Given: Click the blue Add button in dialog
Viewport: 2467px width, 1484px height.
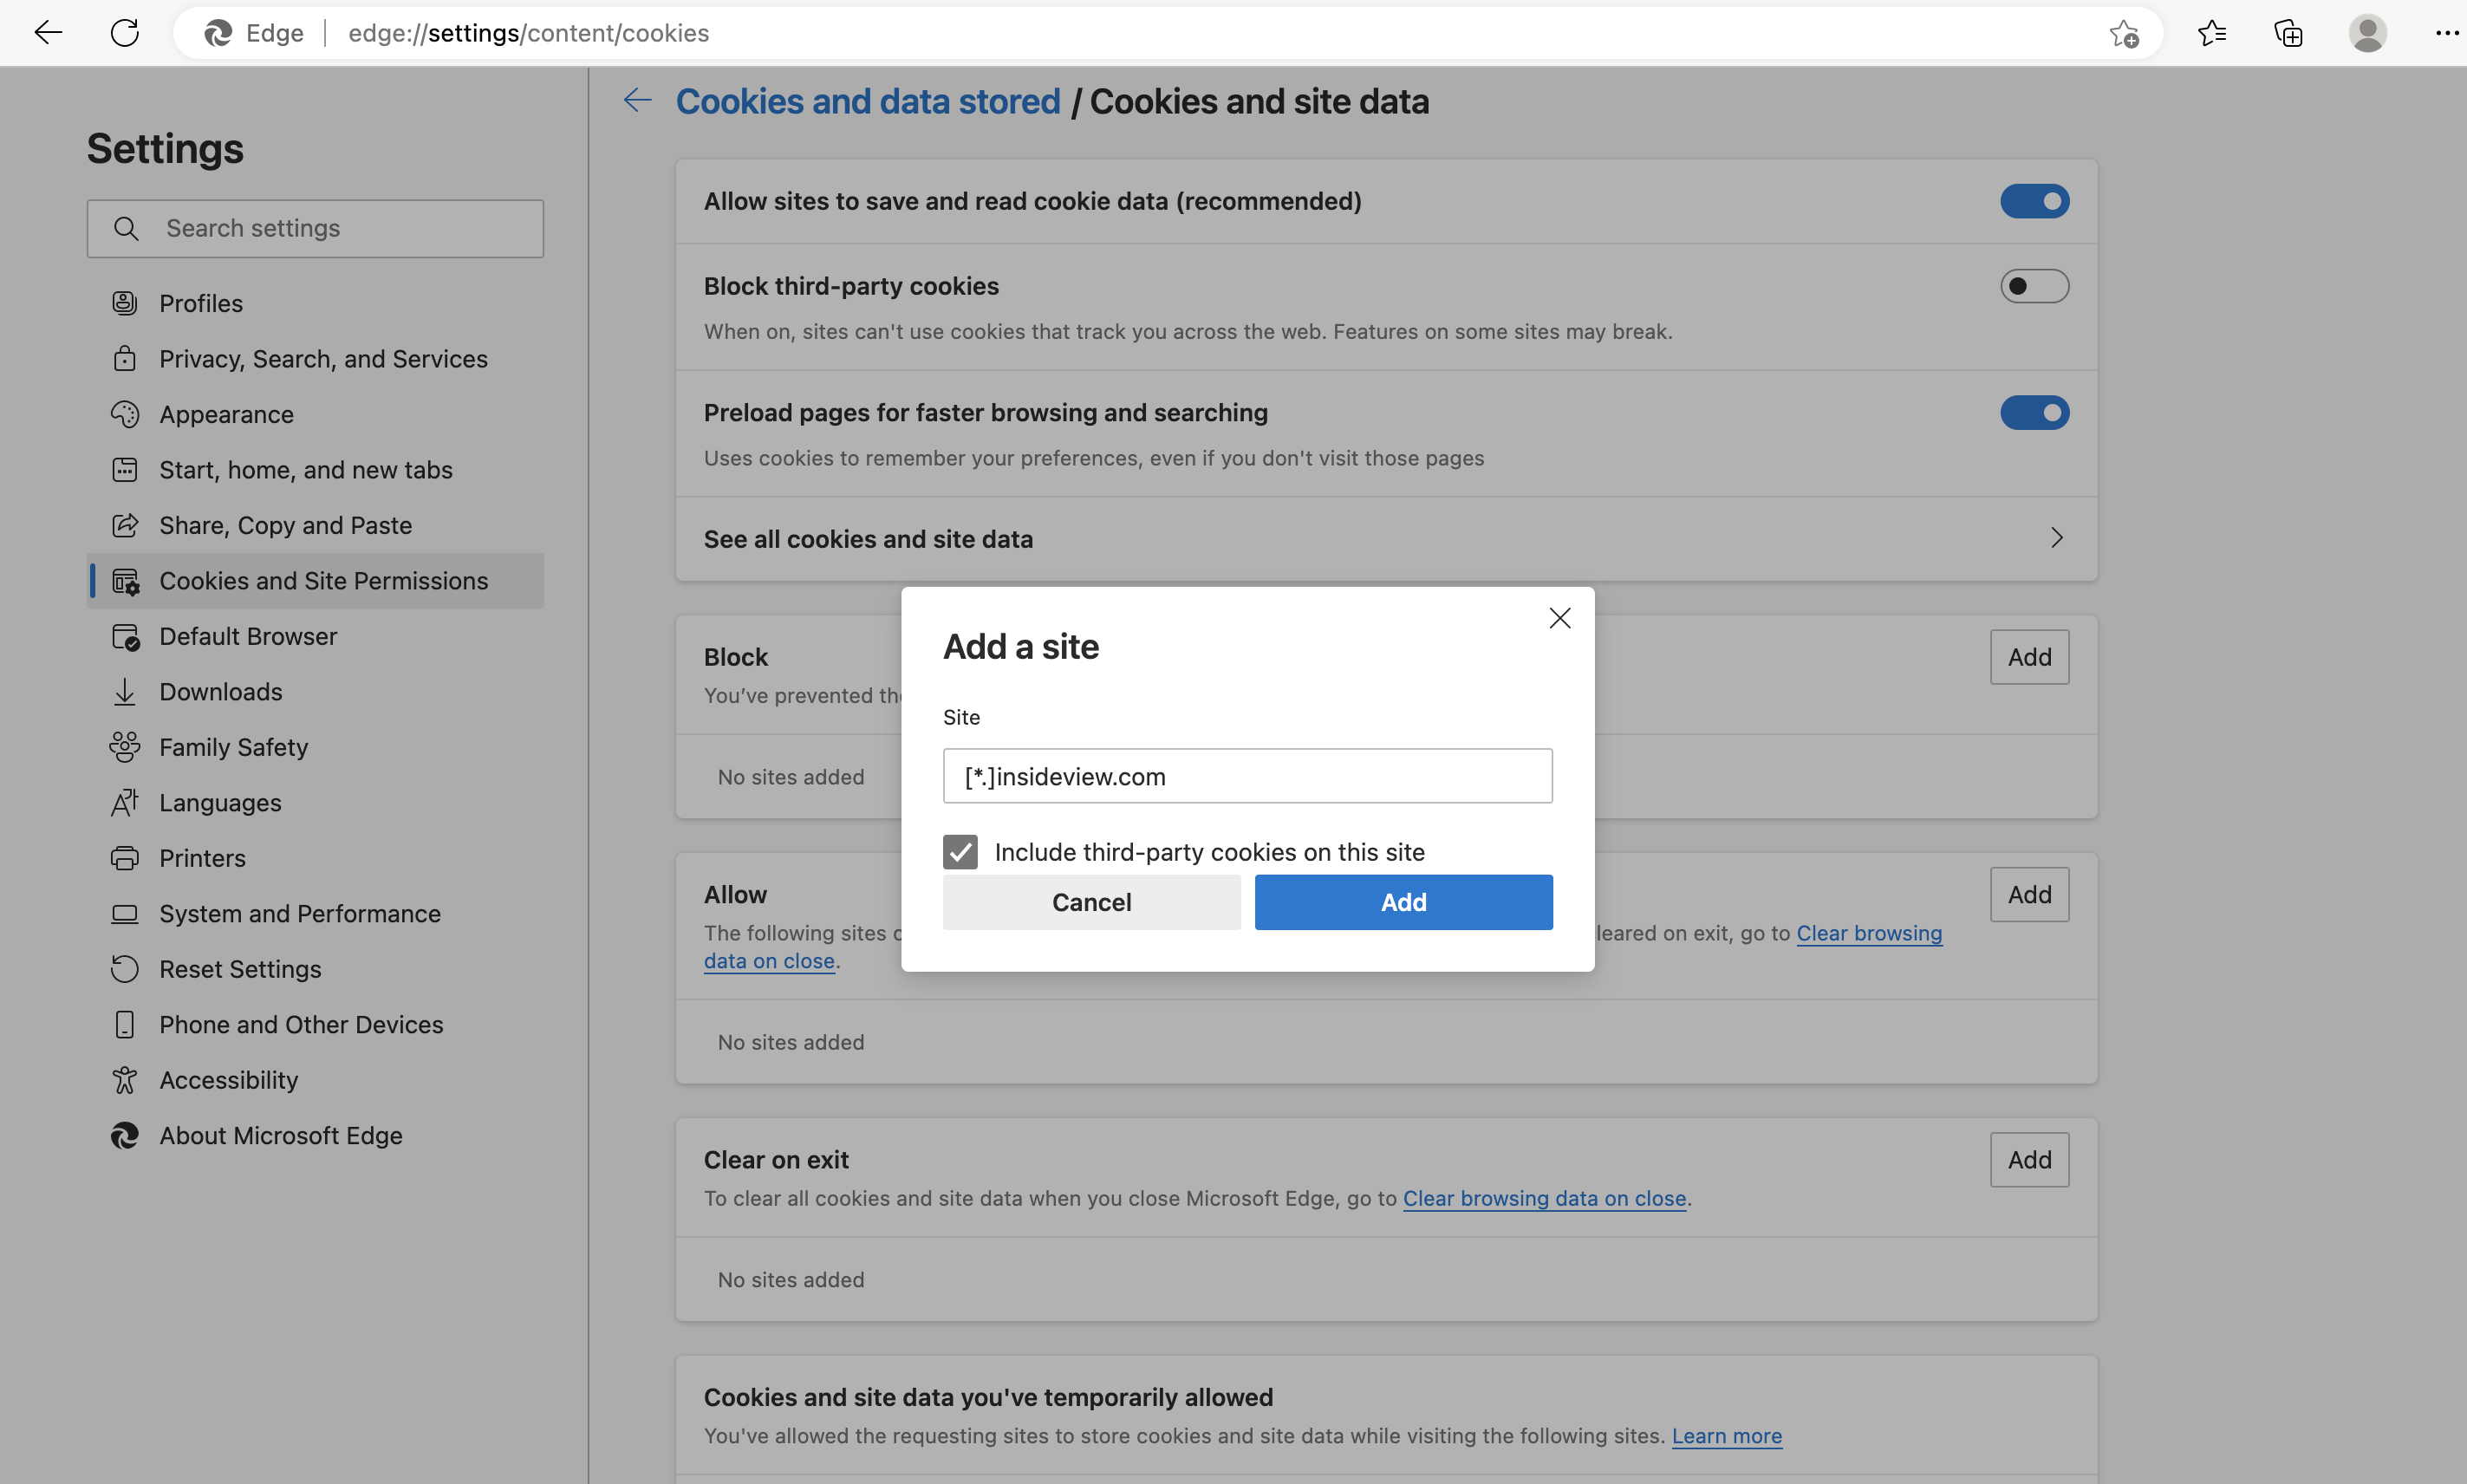Looking at the screenshot, I should tap(1403, 902).
